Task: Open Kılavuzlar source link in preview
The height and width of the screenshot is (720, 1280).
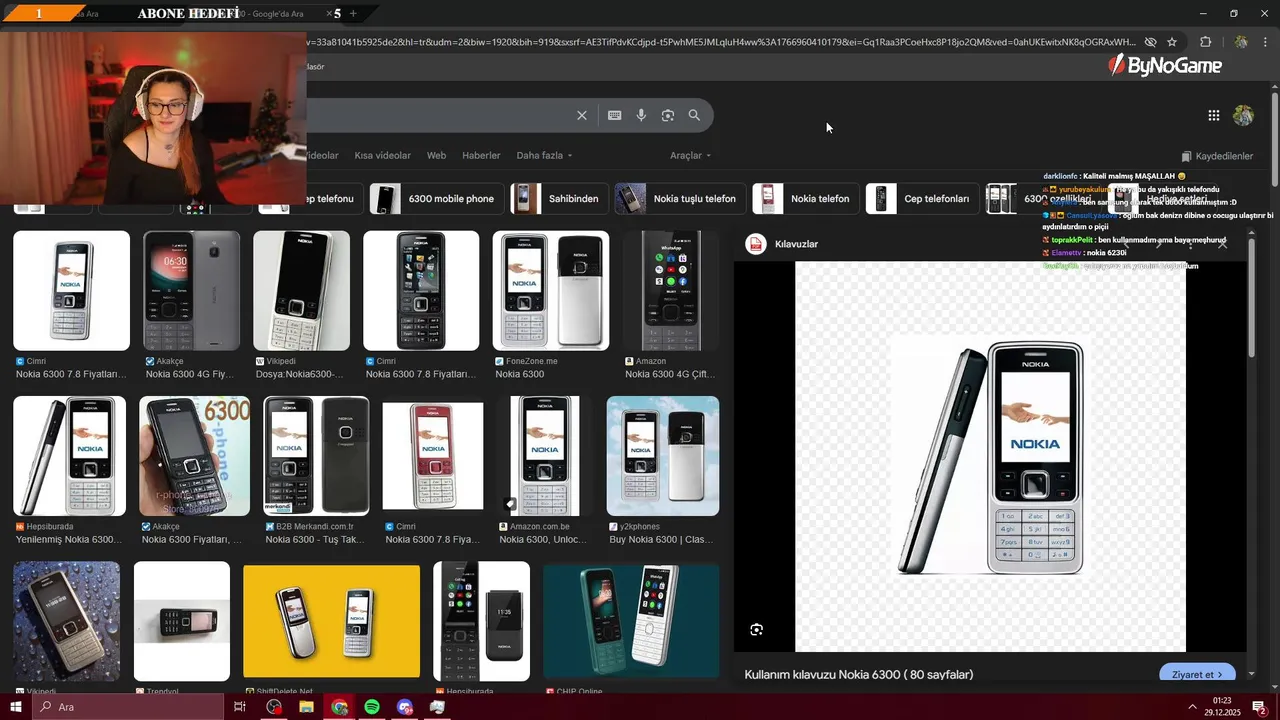Action: coord(782,244)
